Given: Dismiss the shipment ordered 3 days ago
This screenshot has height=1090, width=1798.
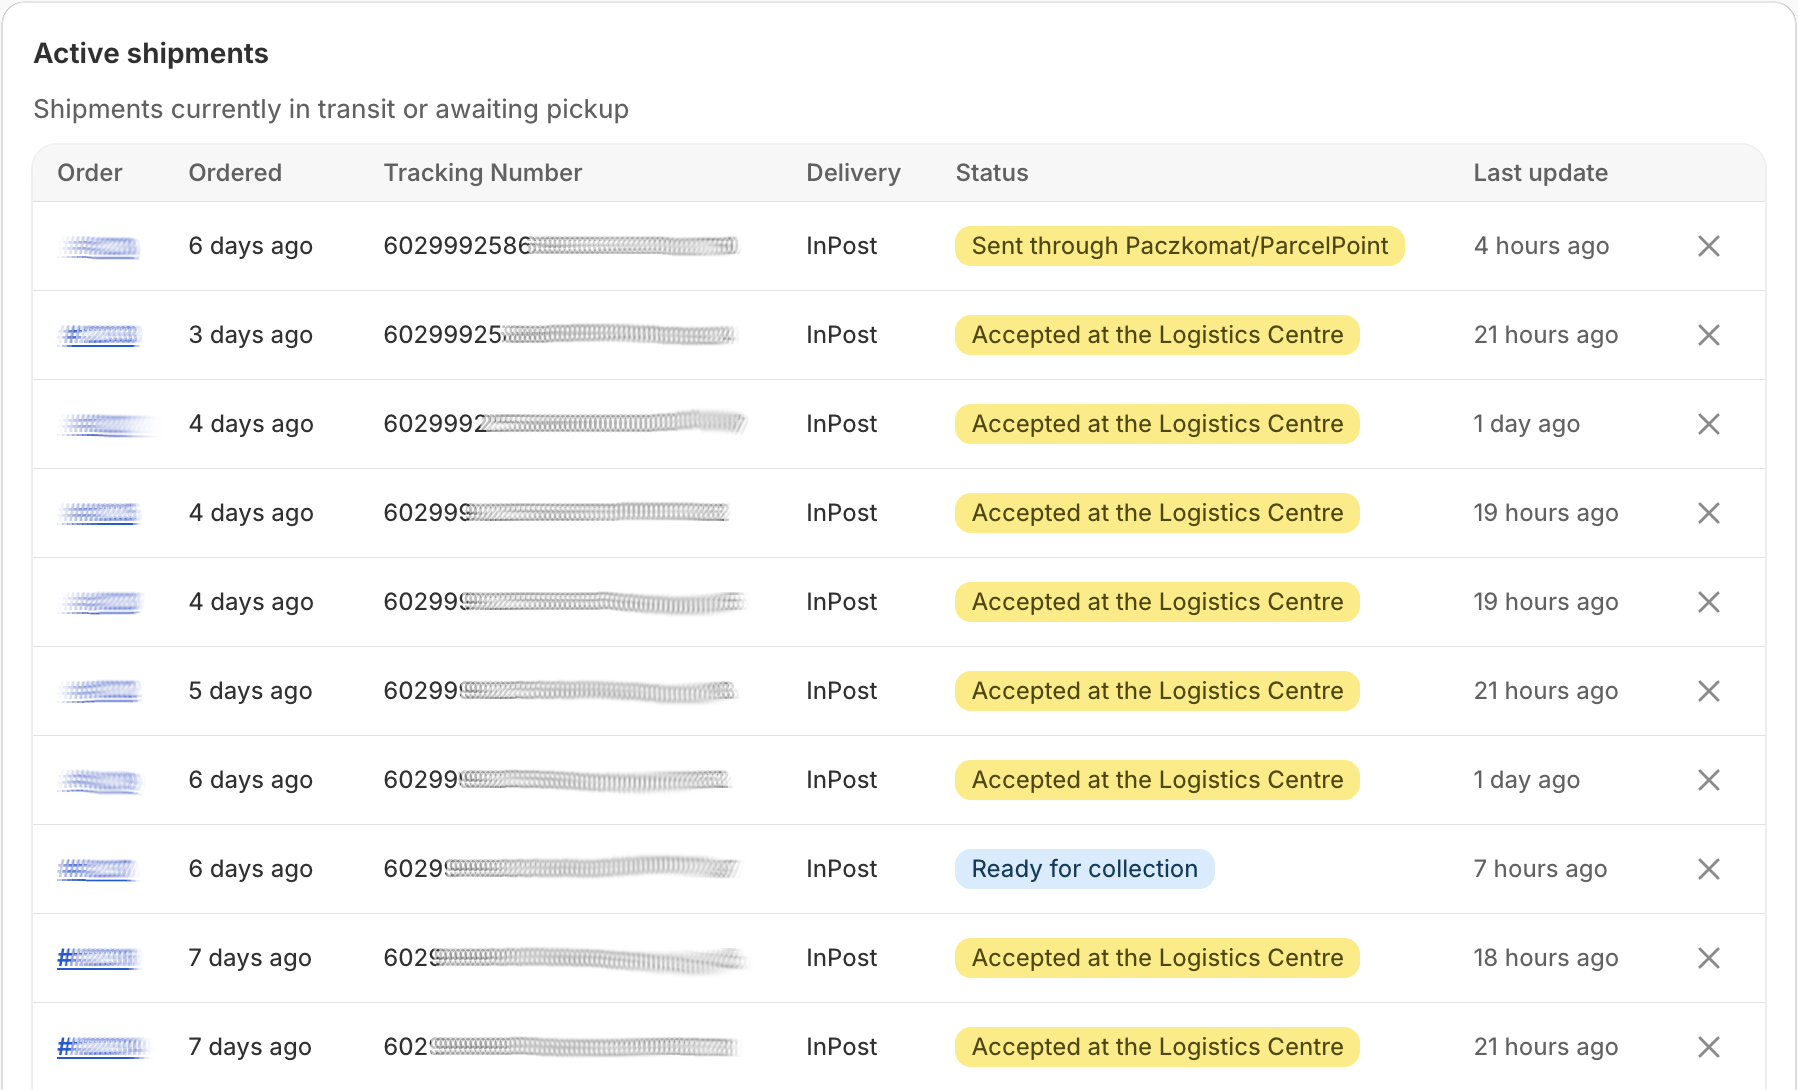Looking at the screenshot, I should coord(1708,335).
